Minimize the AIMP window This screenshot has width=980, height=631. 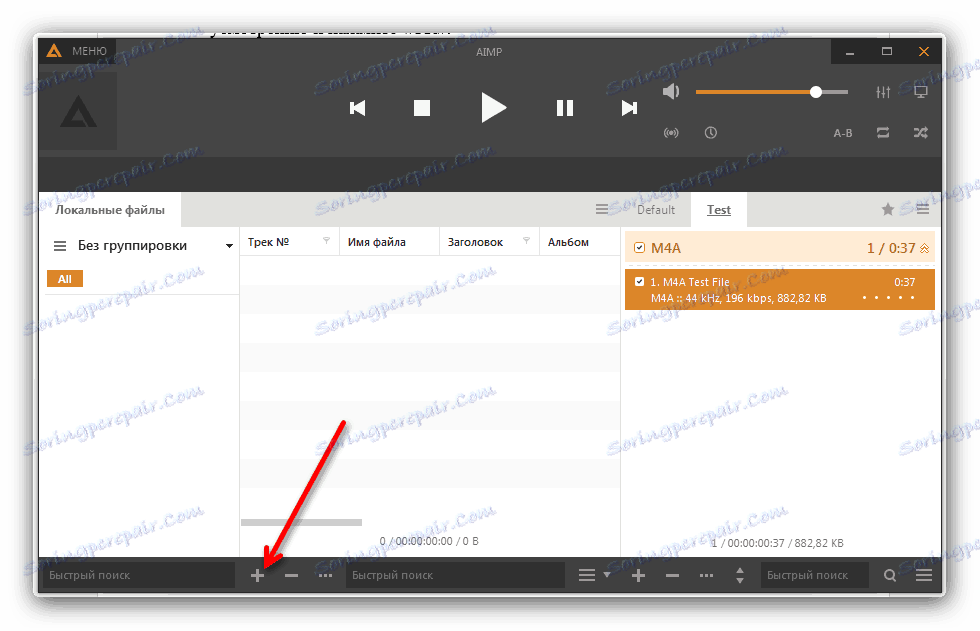850,52
